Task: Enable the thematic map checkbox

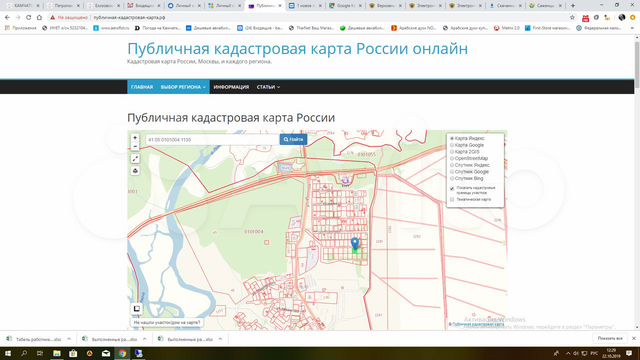Action: coord(452,200)
